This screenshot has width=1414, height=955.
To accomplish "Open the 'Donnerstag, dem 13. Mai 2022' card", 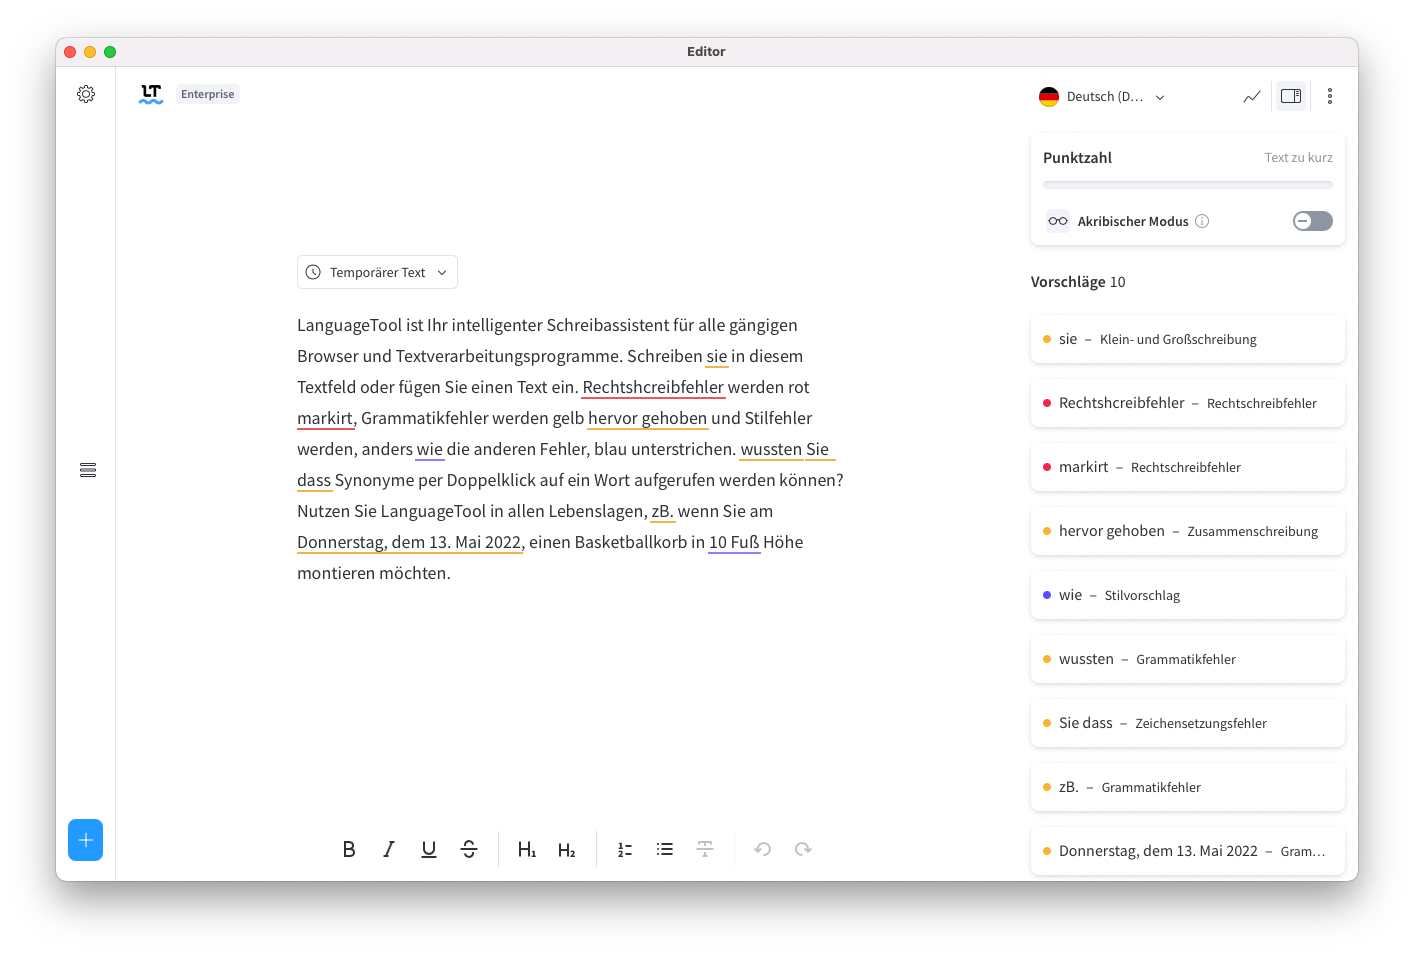I will [1188, 851].
